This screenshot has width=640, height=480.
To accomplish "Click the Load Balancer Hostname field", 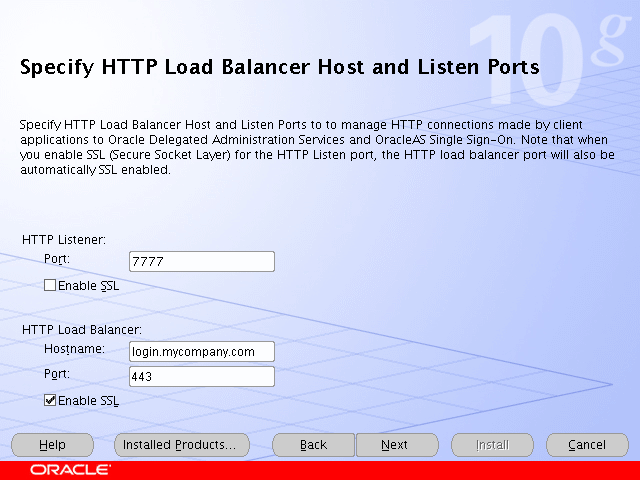I will pos(202,351).
